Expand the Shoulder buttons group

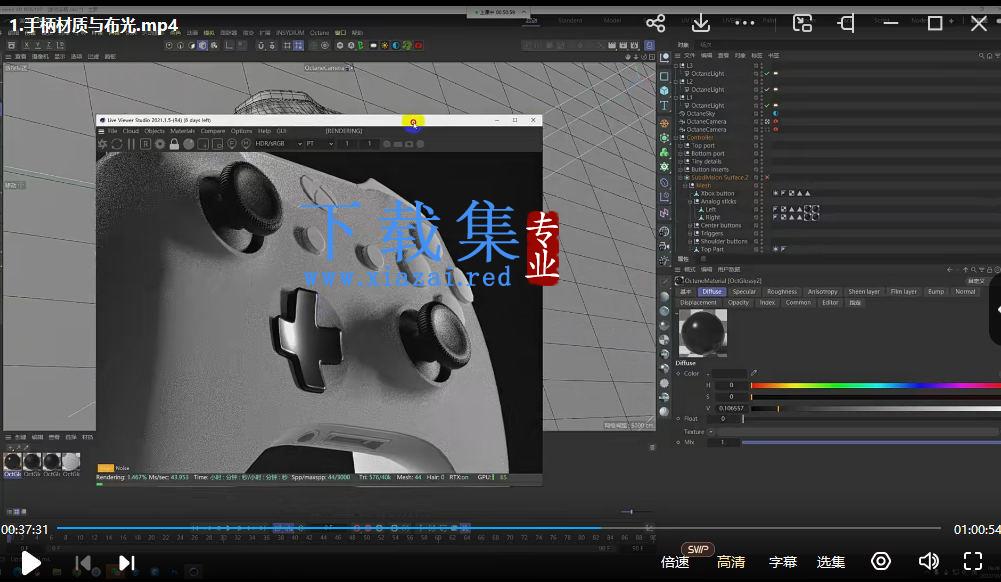click(689, 241)
